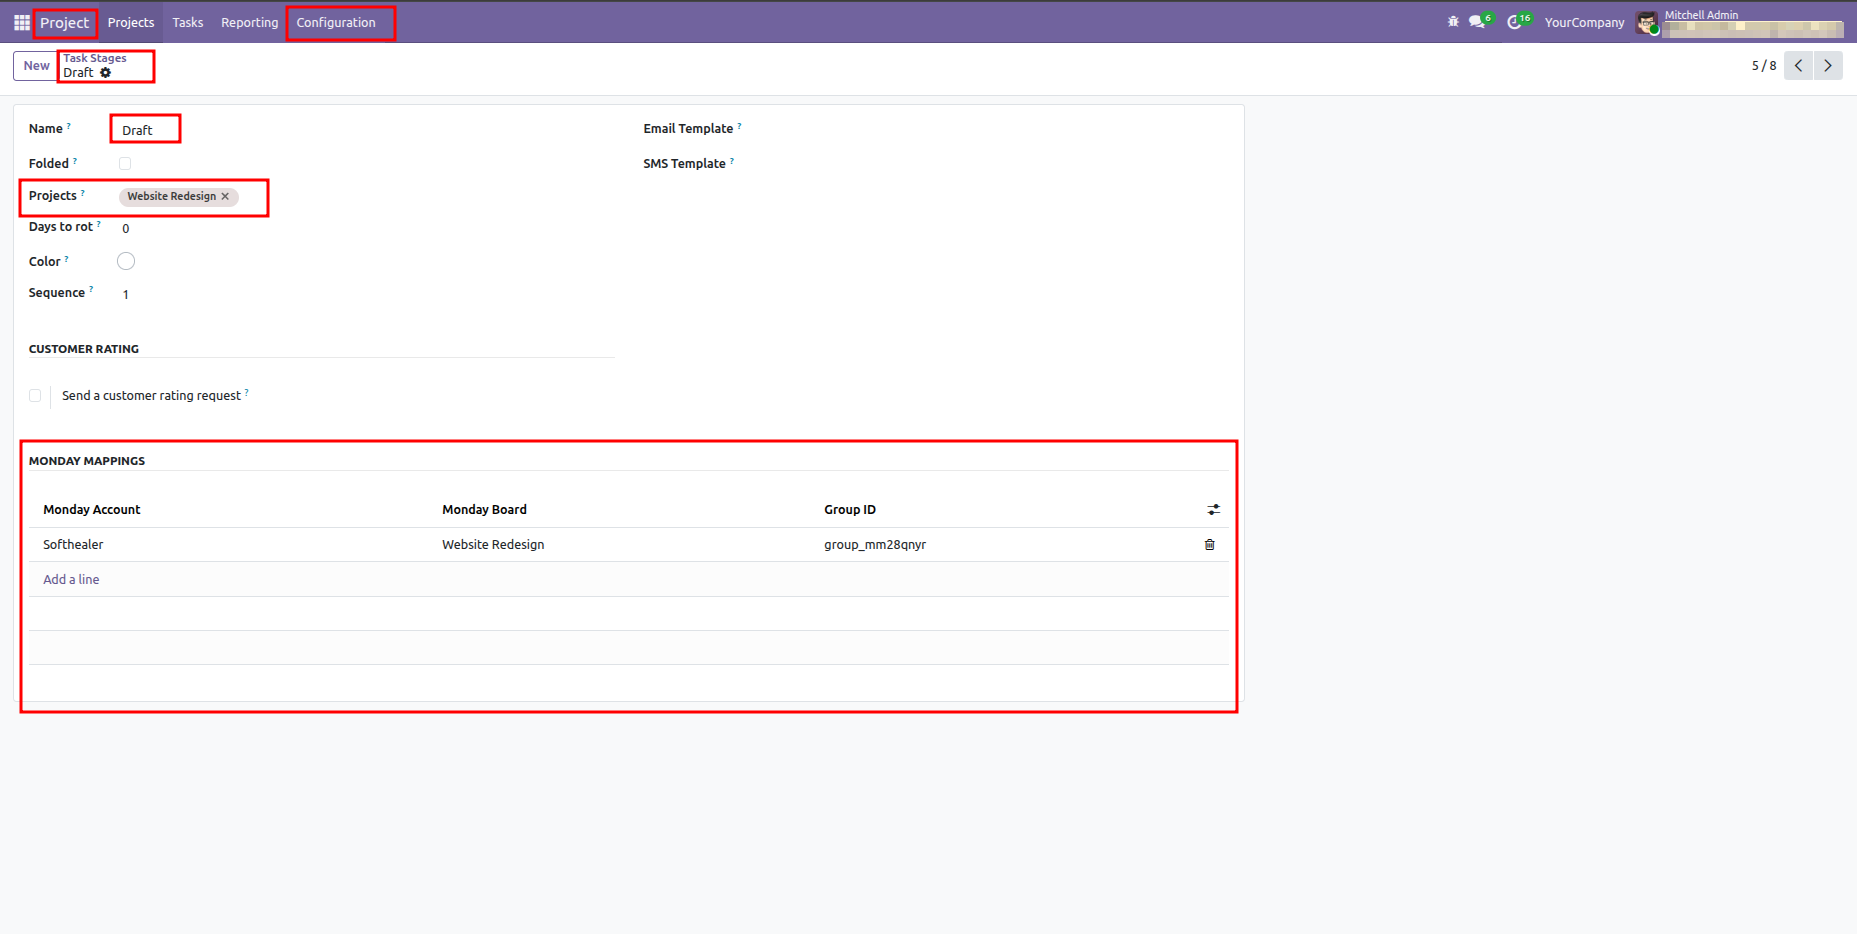Viewport: 1857px width, 934px height.
Task: Open the gear actions menu beside Draft
Action: [x=106, y=73]
